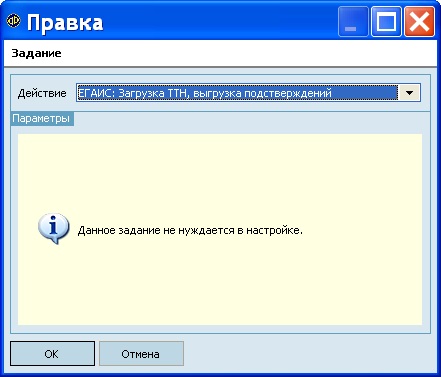Click the Действие label
The image size is (441, 377).
(x=42, y=93)
